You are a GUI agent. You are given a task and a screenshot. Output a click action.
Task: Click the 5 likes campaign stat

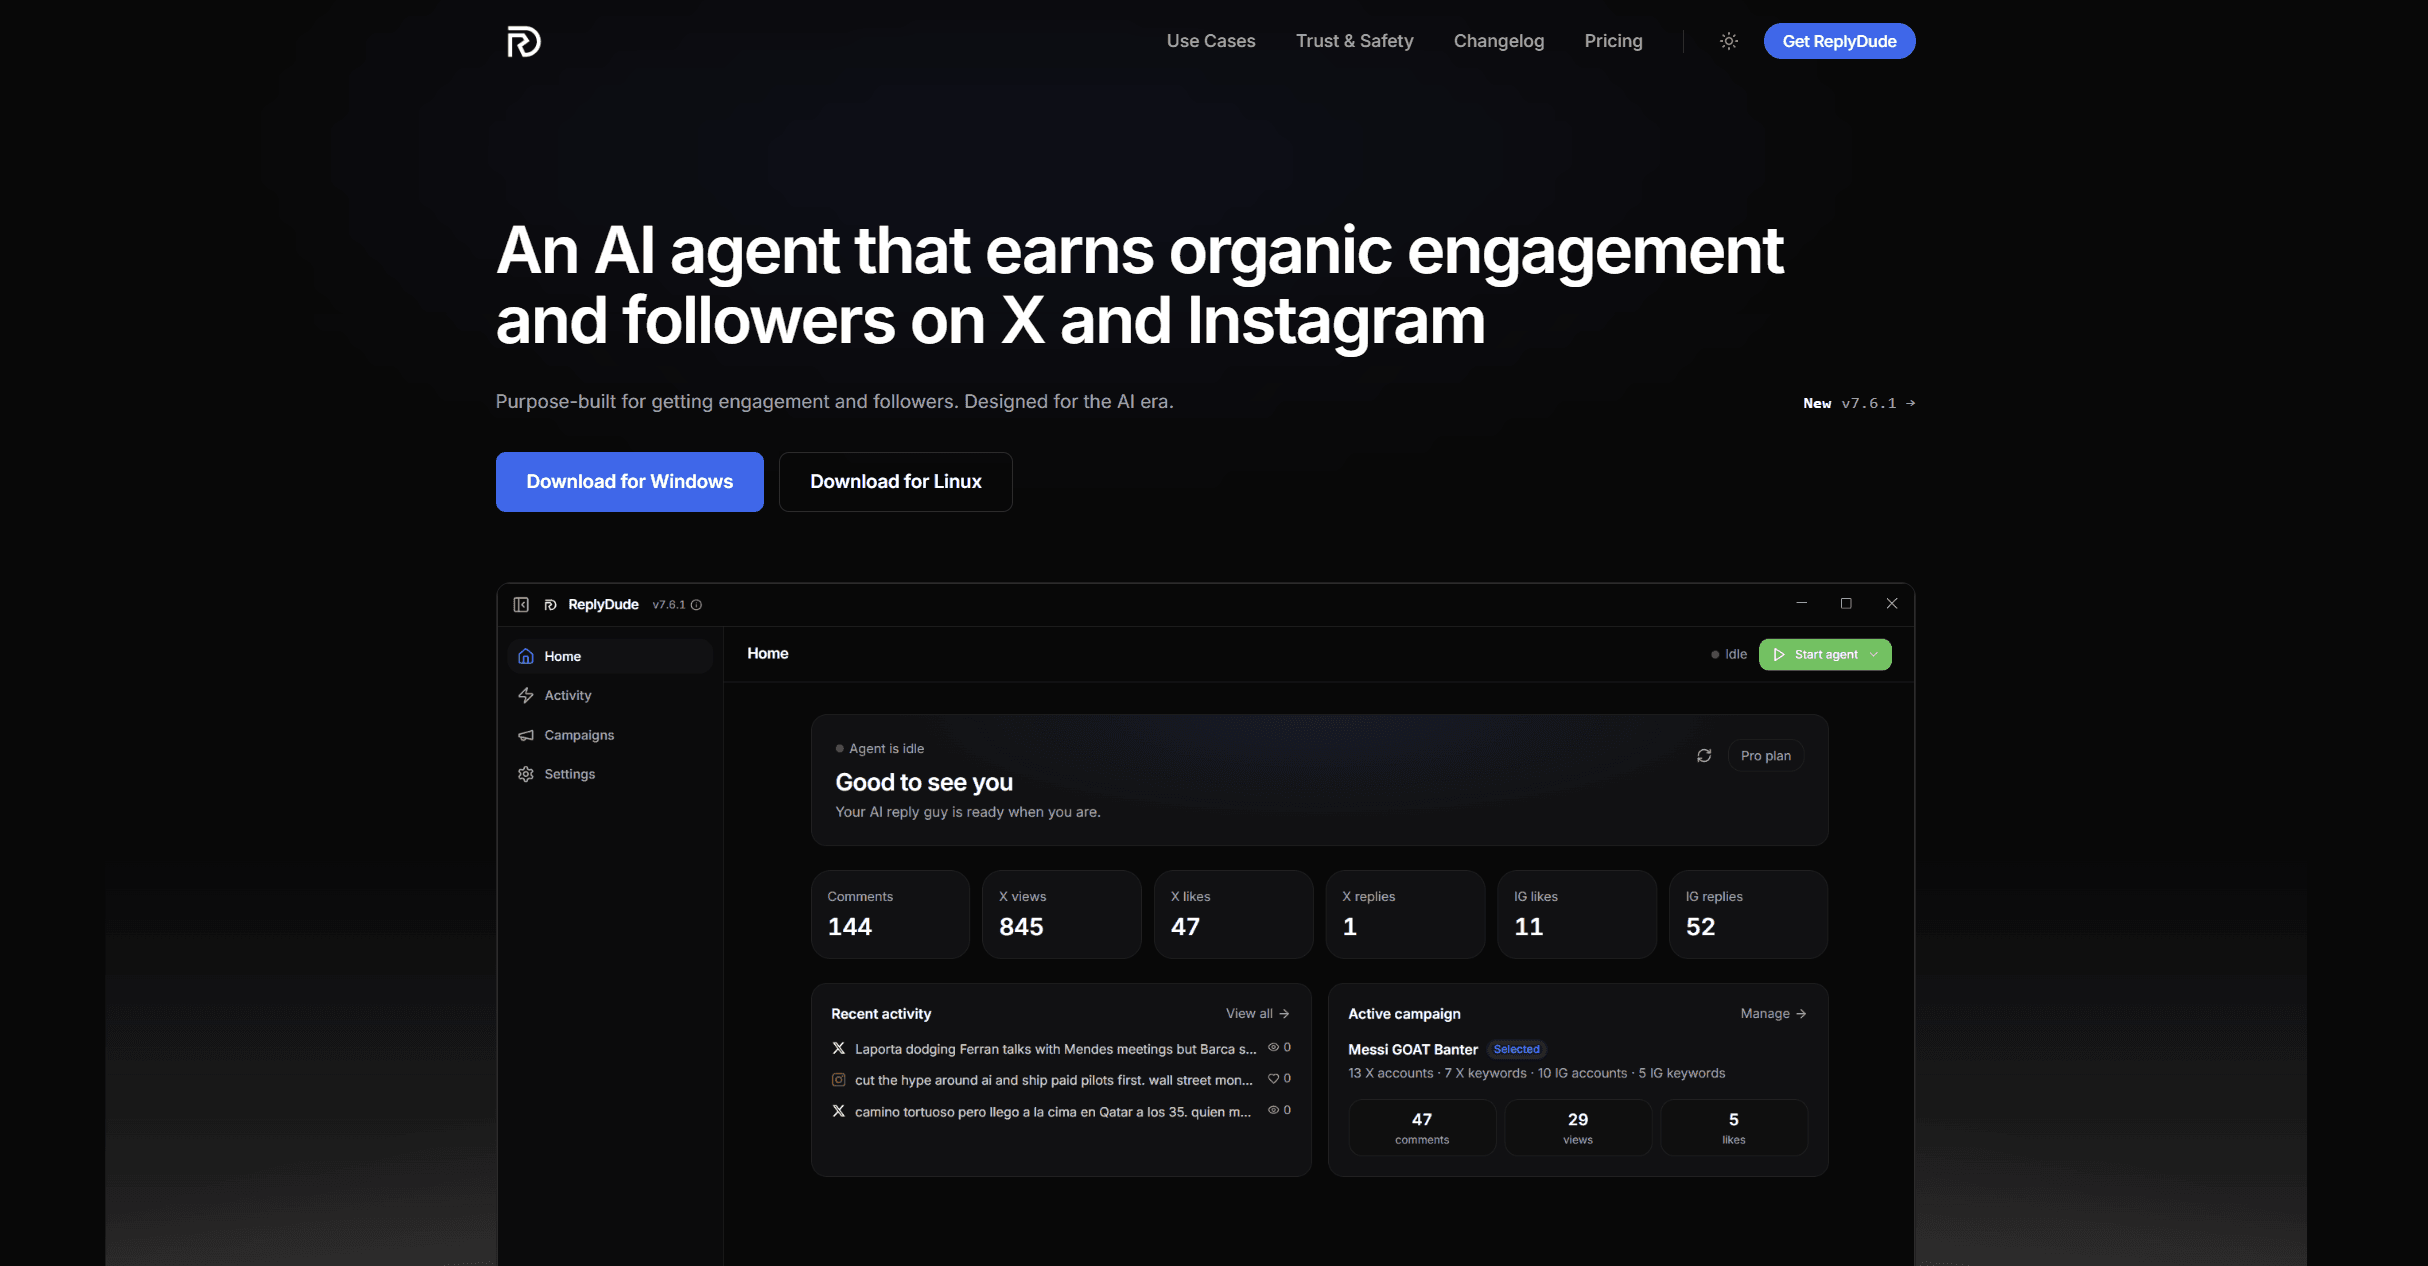tap(1734, 1128)
